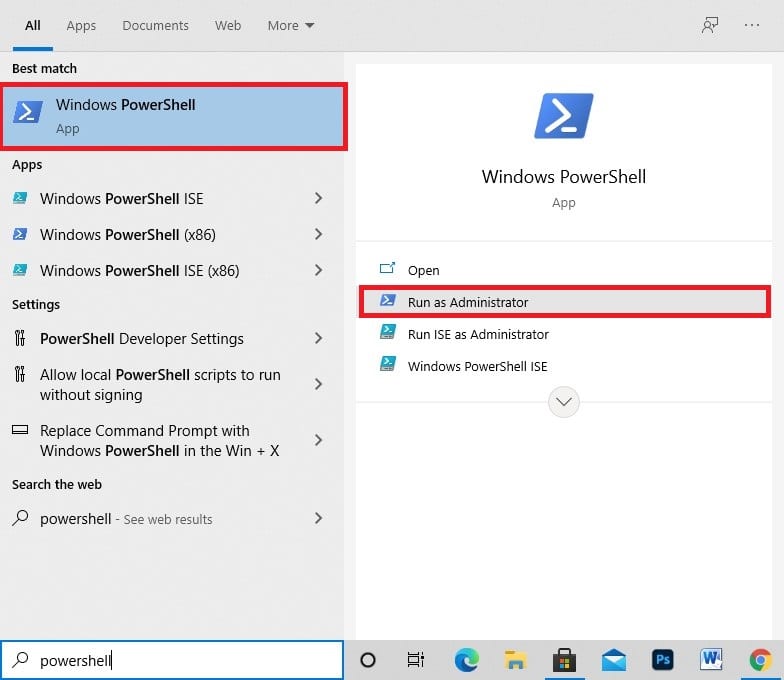Select powershell - See web results entry

tap(126, 519)
